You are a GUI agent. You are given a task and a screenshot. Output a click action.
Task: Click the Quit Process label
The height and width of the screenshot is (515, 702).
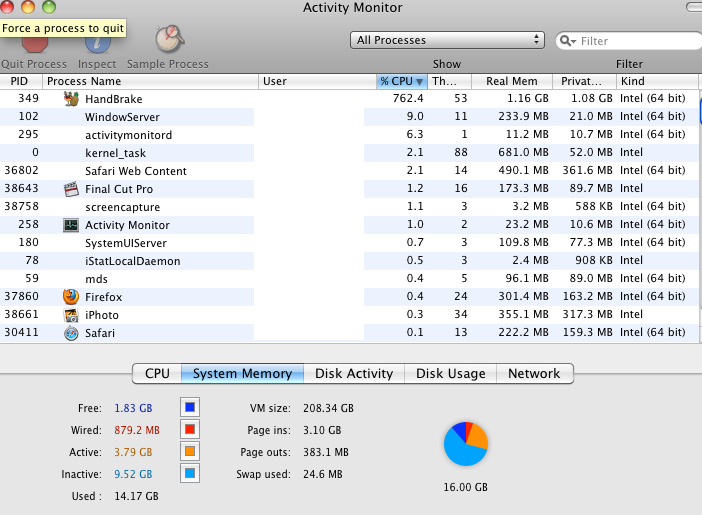point(34,64)
